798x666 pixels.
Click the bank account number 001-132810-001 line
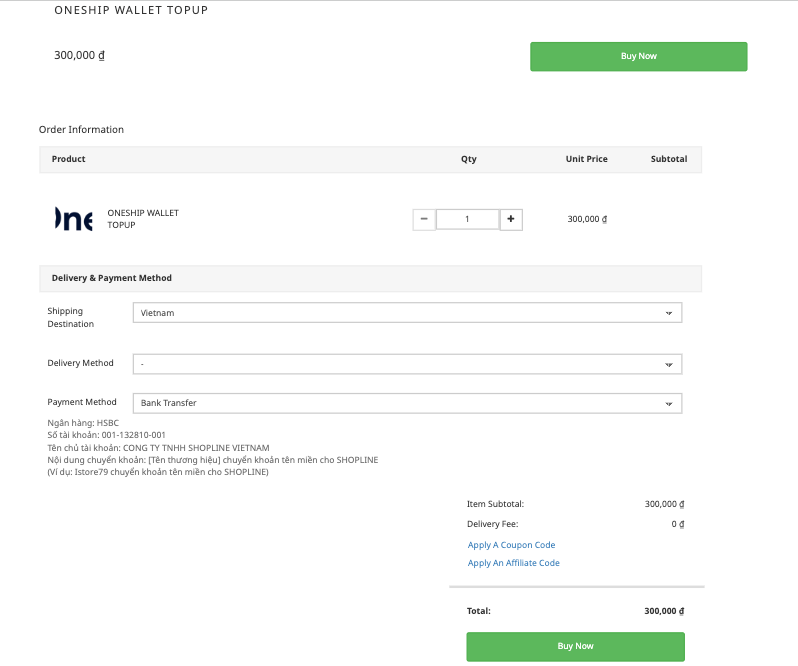point(106,435)
